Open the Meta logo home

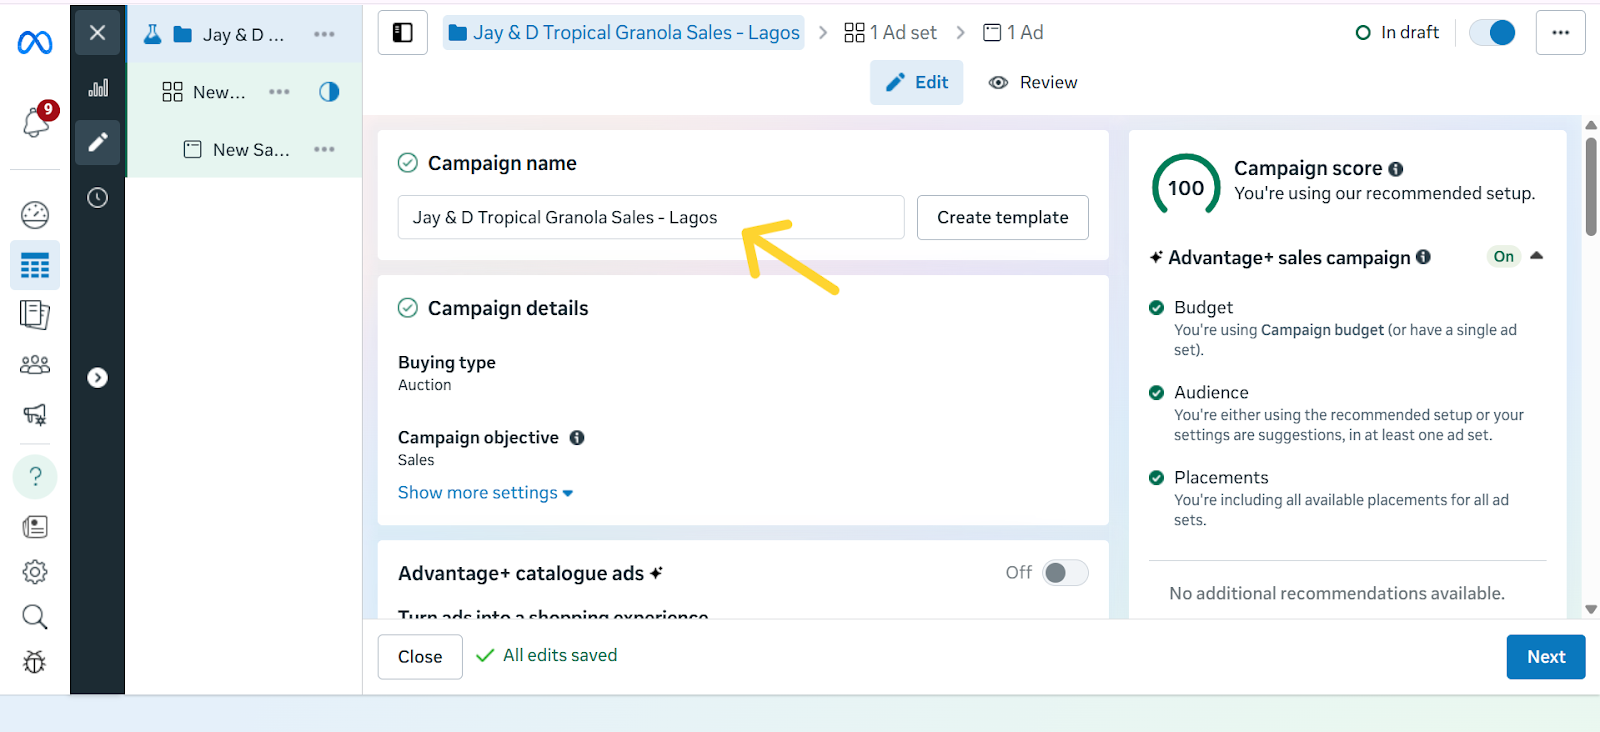[x=35, y=42]
